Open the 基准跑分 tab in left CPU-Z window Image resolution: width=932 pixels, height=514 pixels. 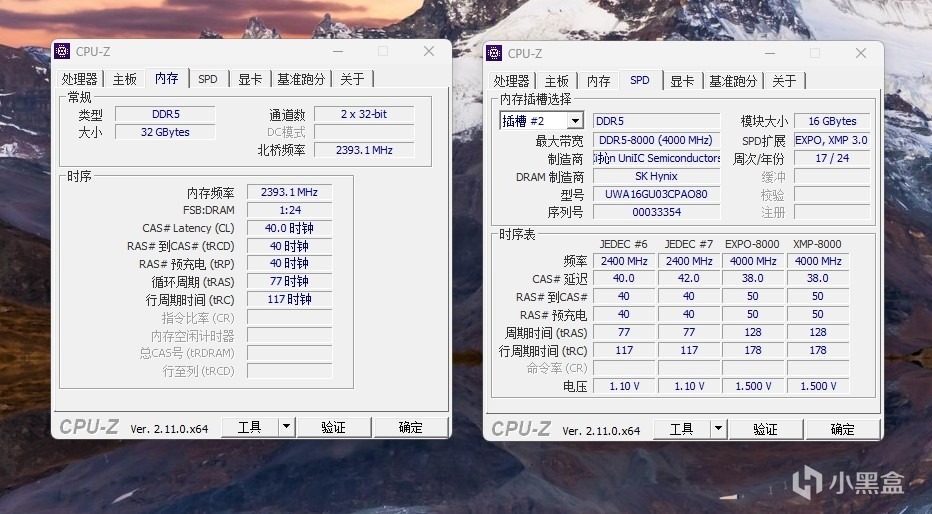tap(301, 79)
